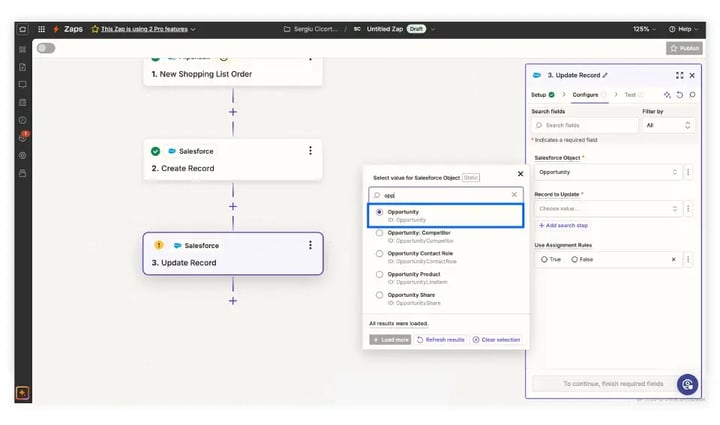The width and height of the screenshot is (720, 425).
Task: Select Opportunity Share radio option
Action: [x=379, y=295]
